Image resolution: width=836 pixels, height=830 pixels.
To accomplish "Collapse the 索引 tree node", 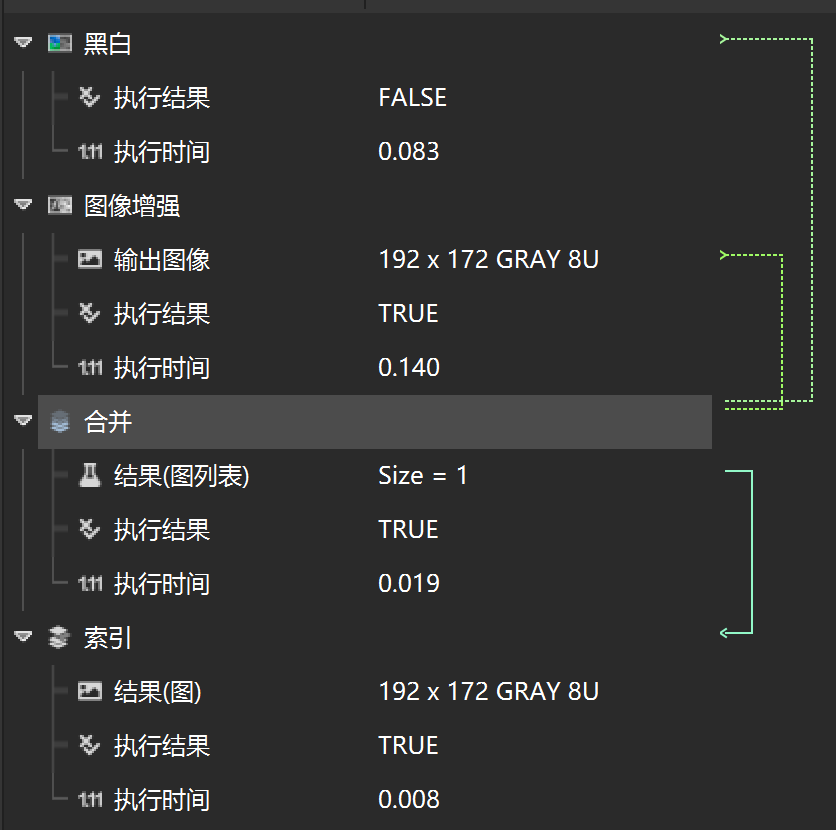I will pos(24,638).
